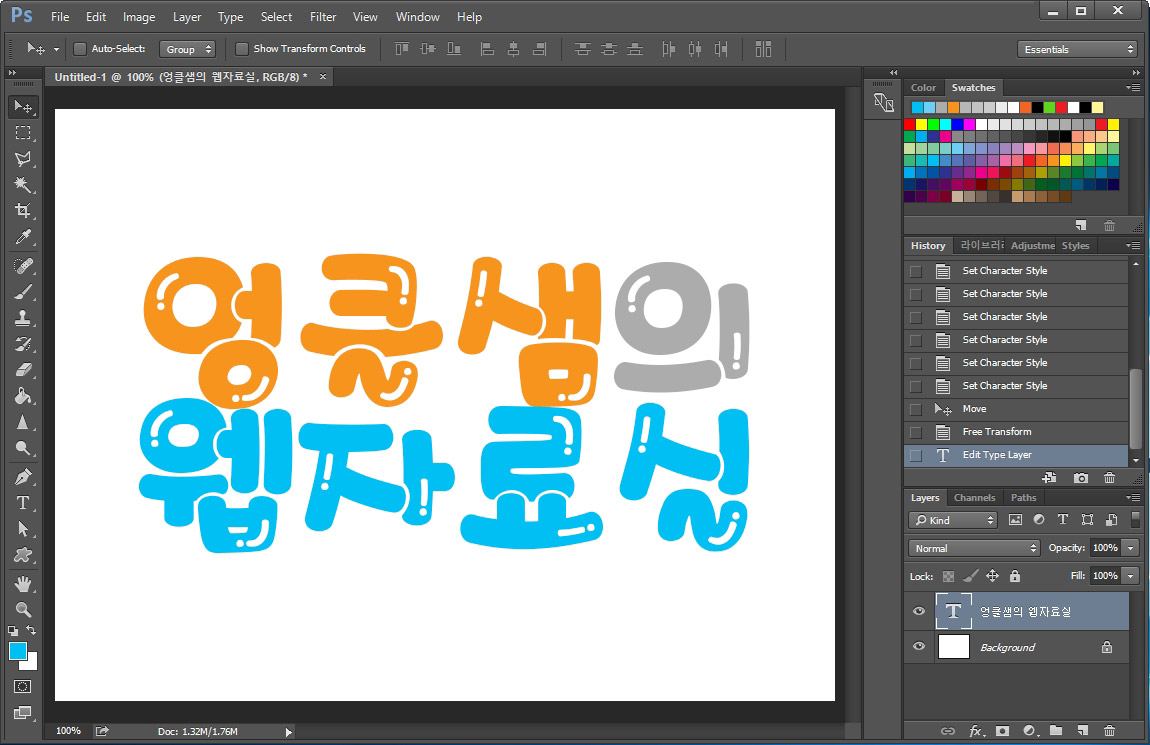Screen dimensions: 1150x745
Task: Toggle lock all padlock icon
Action: point(1015,576)
